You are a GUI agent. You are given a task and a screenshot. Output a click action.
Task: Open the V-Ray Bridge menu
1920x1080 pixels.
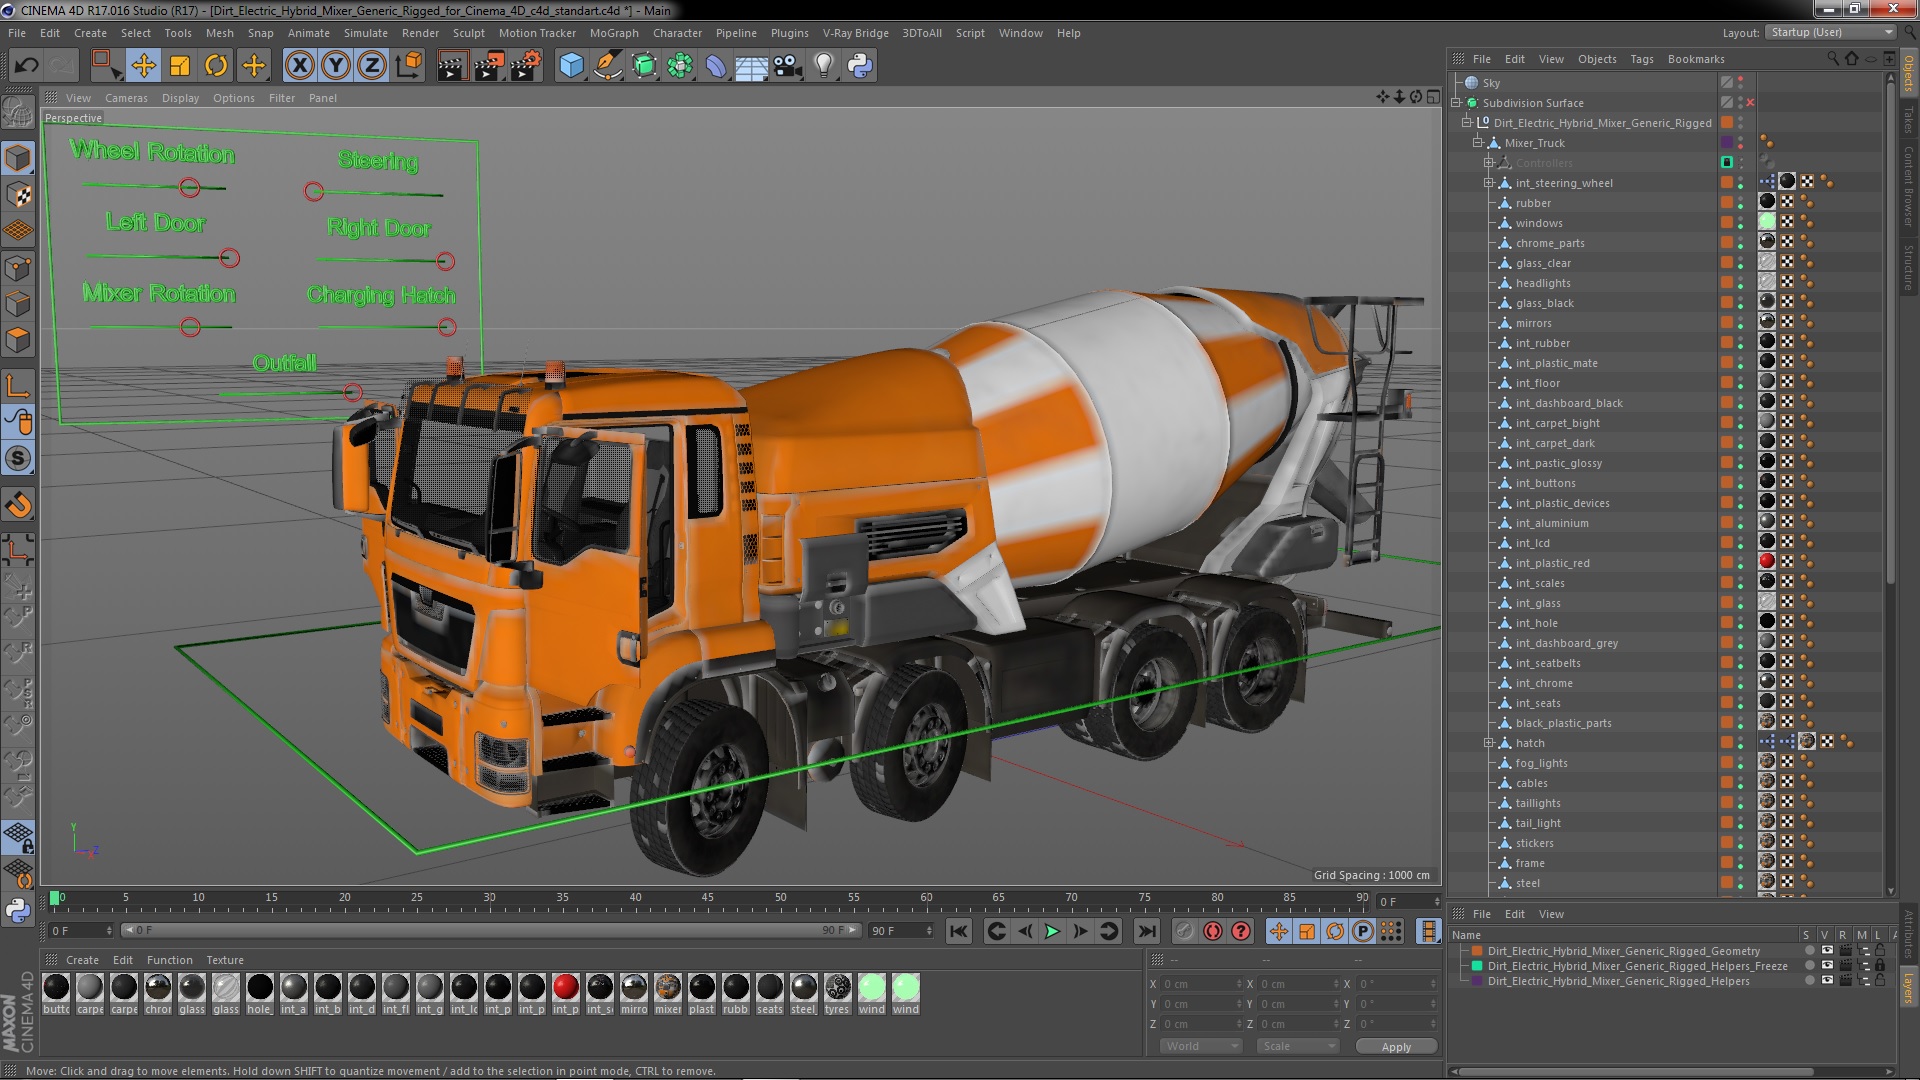click(855, 33)
